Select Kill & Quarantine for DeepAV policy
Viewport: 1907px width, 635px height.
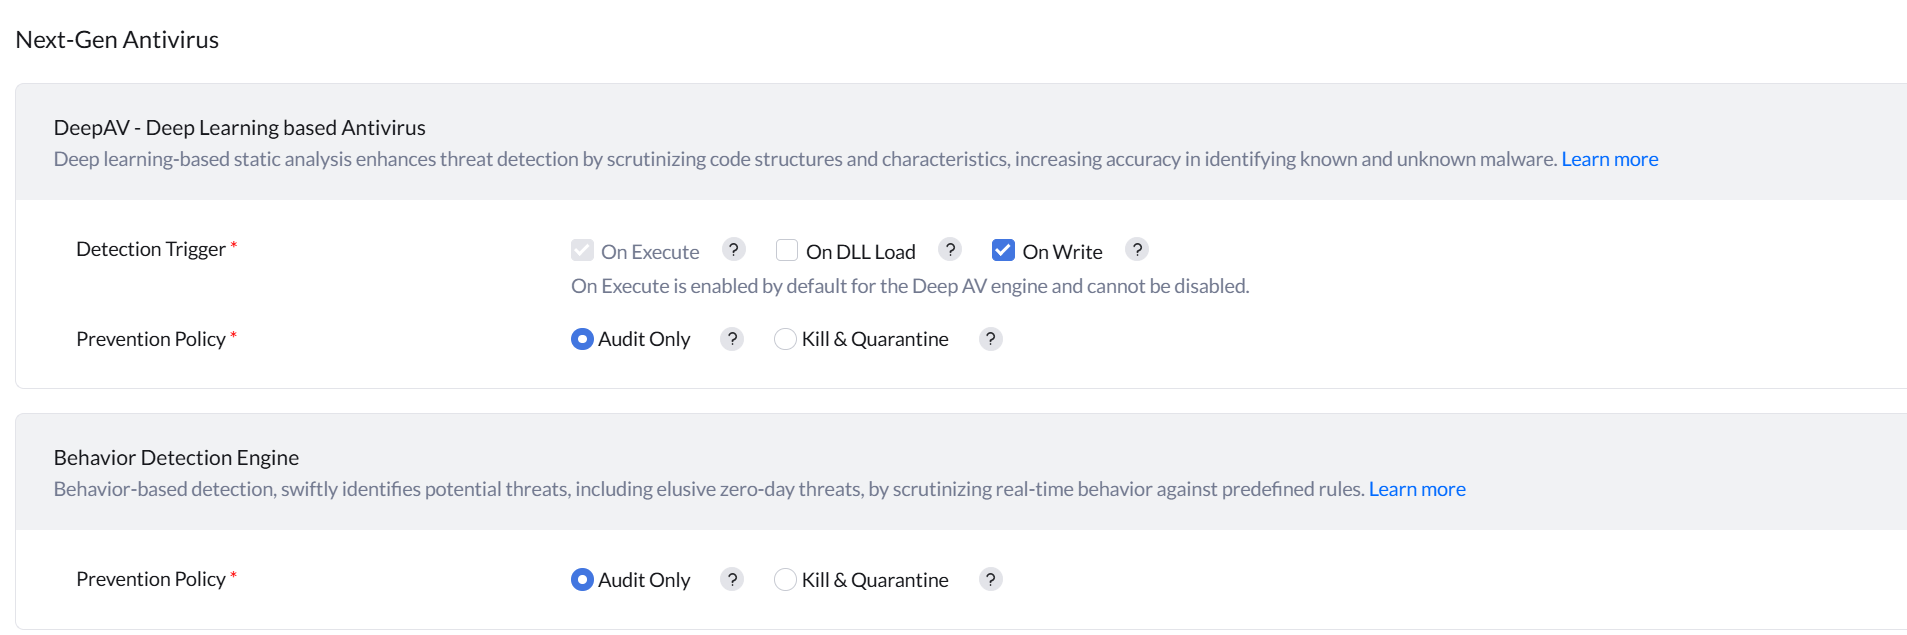[786, 340]
